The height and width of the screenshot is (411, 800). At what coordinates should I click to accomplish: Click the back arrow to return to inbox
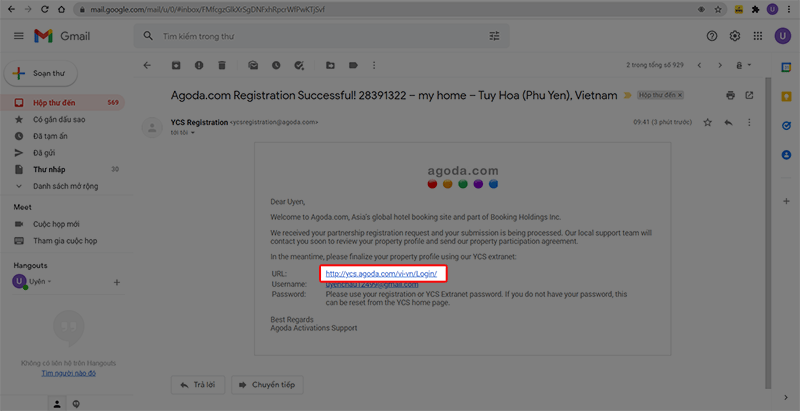pos(147,66)
